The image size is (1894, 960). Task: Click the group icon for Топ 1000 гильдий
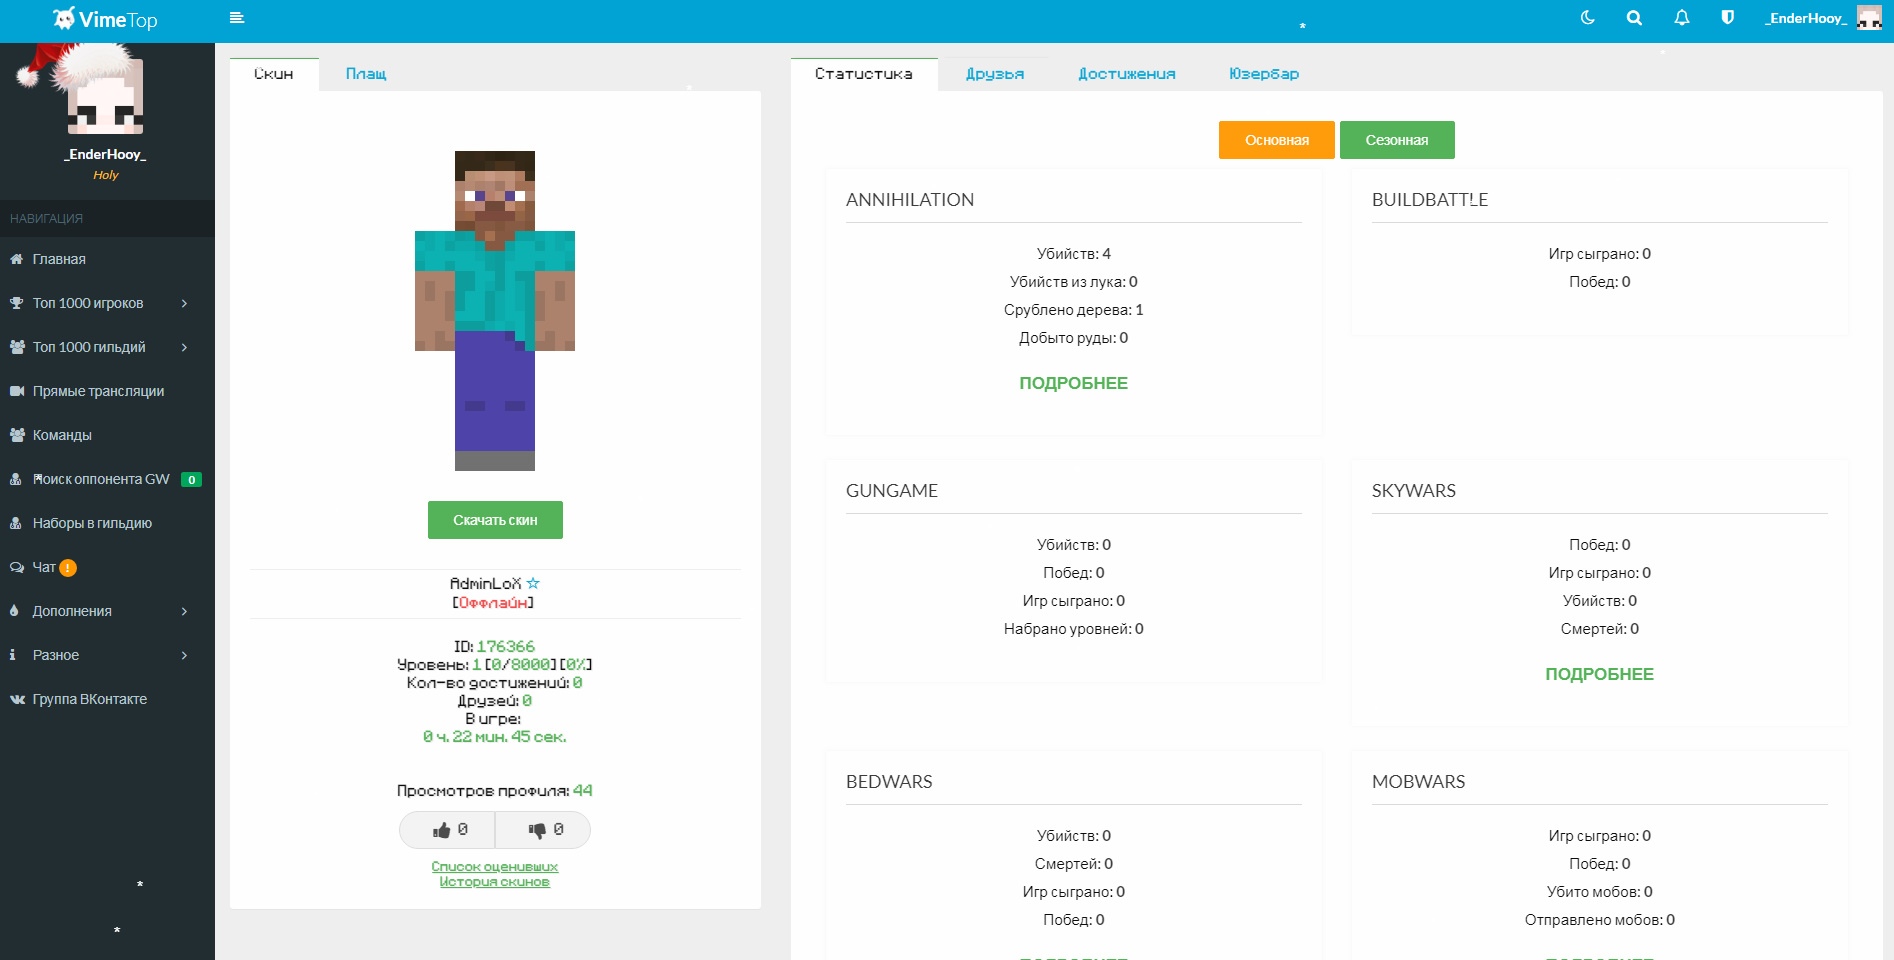click(x=17, y=347)
